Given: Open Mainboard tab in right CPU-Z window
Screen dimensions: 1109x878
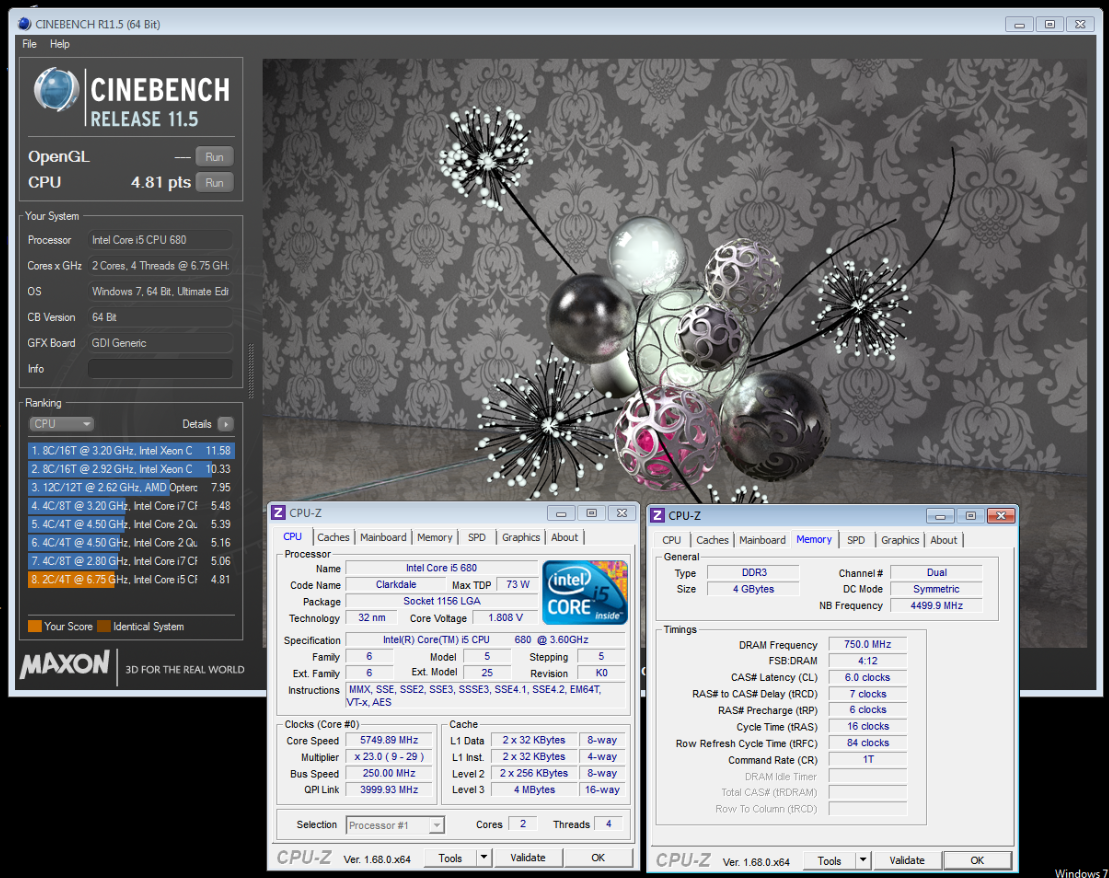Looking at the screenshot, I should [x=762, y=540].
